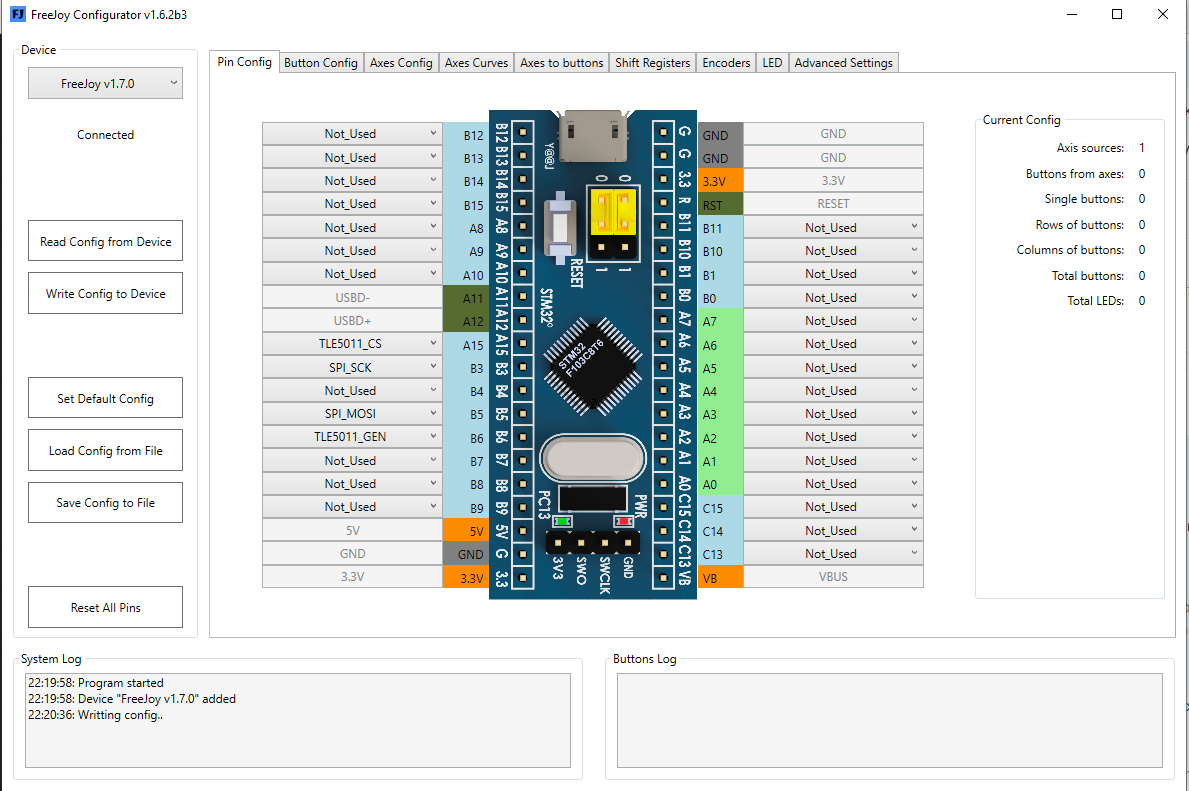Image resolution: width=1189 pixels, height=791 pixels.
Task: Open the pin C14 function dropdown
Action: coord(833,530)
